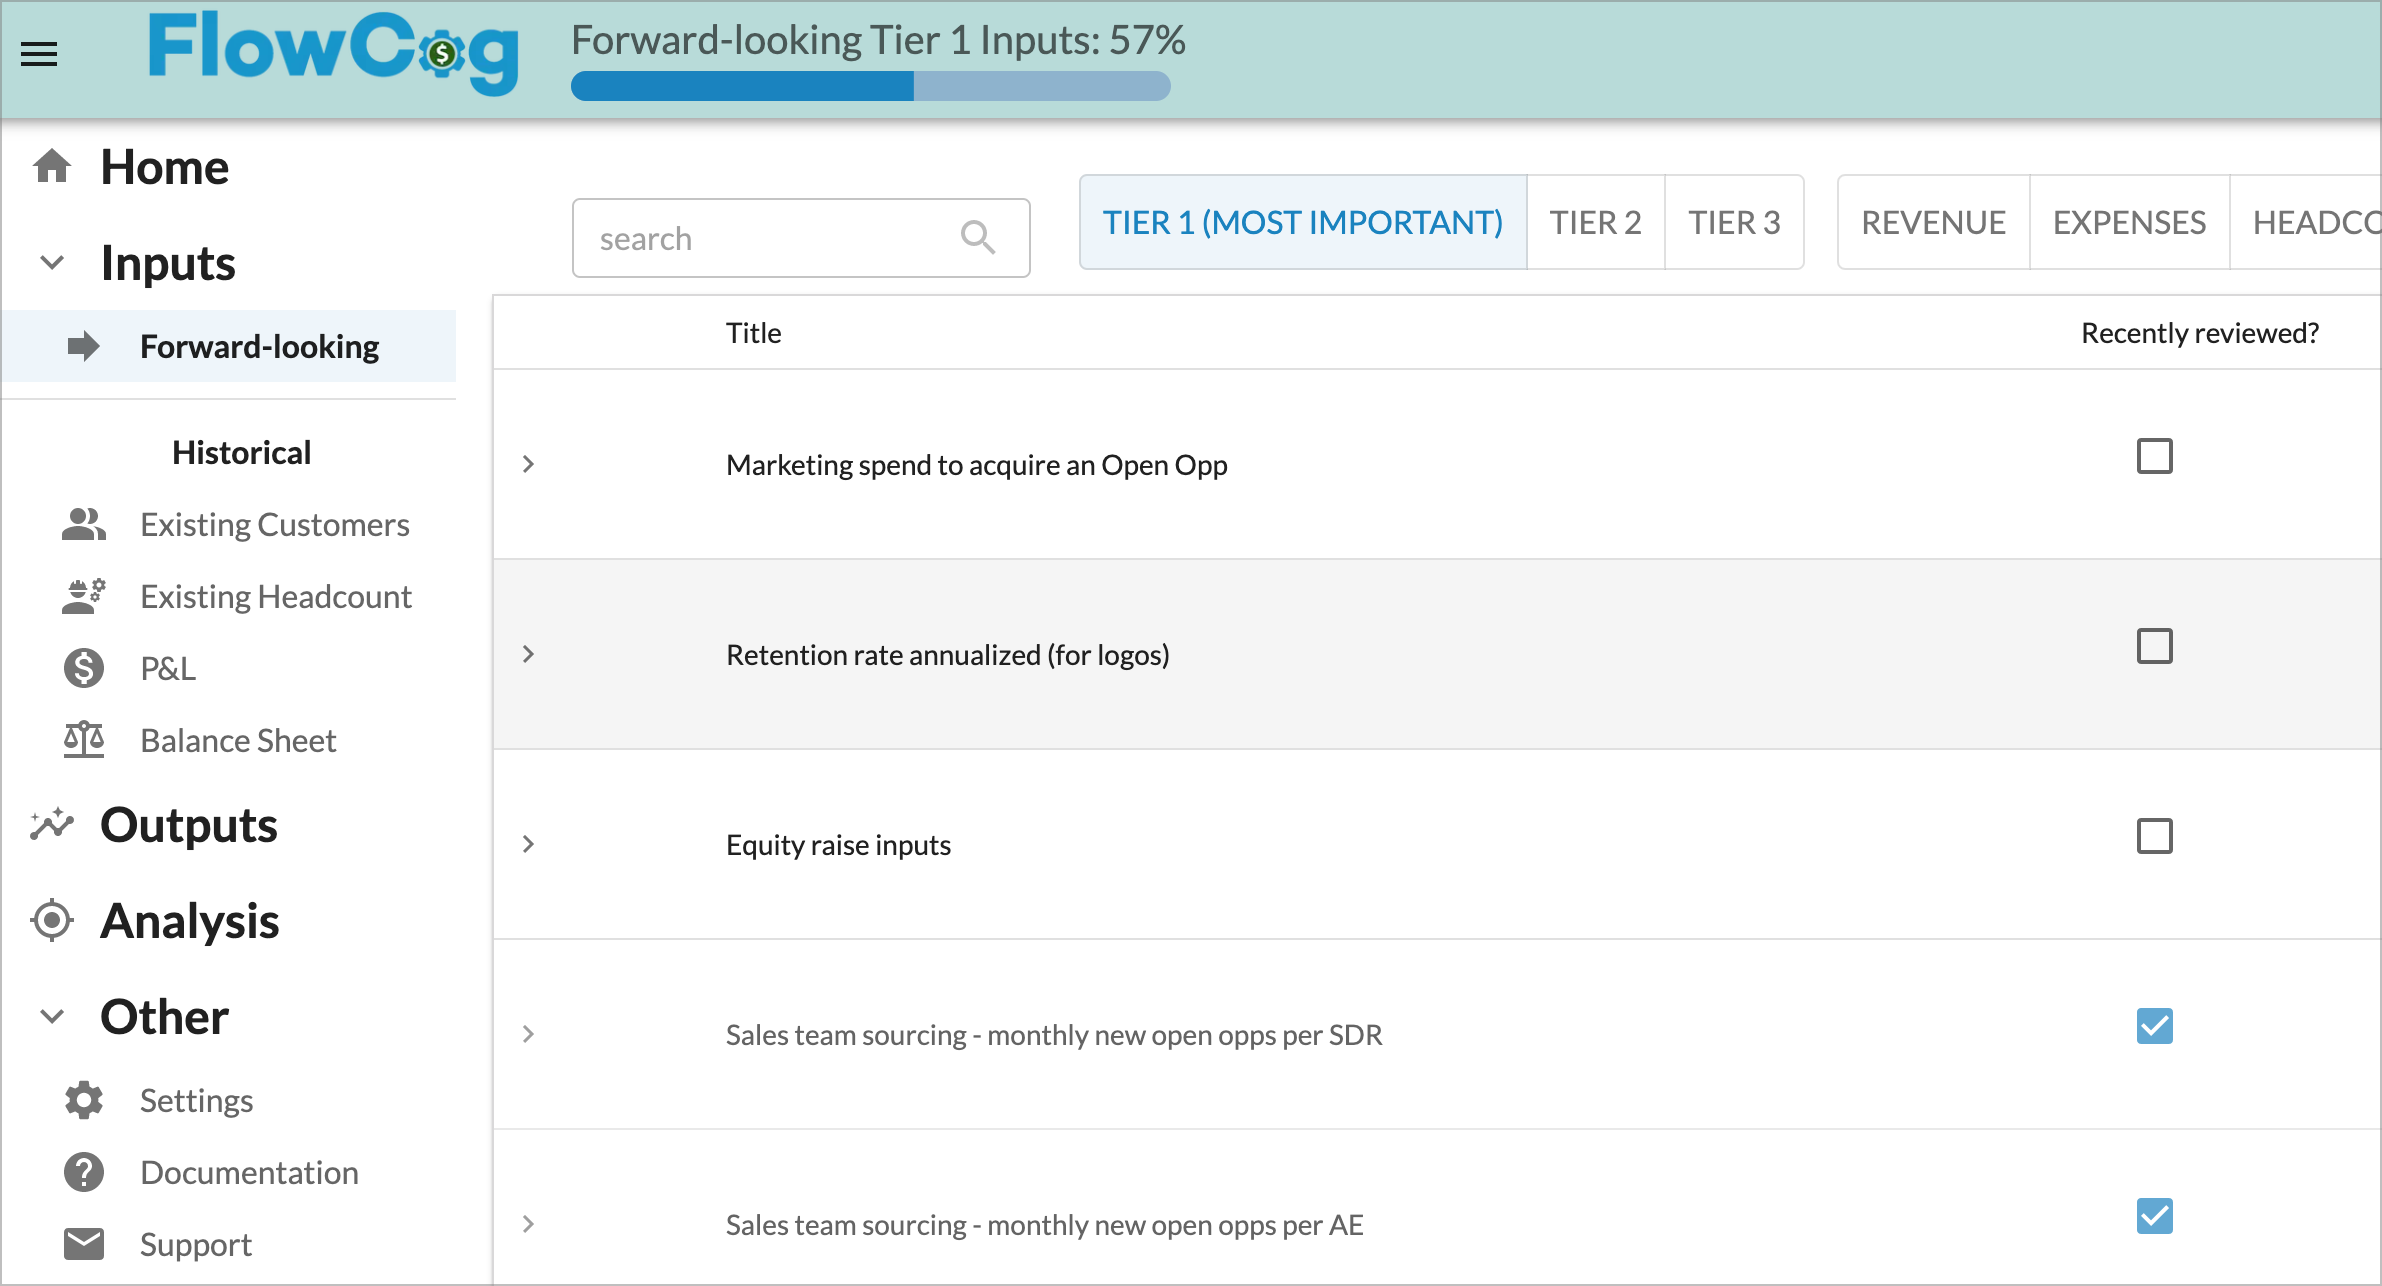
Task: Collapse the Inputs sidebar section
Action: (52, 263)
